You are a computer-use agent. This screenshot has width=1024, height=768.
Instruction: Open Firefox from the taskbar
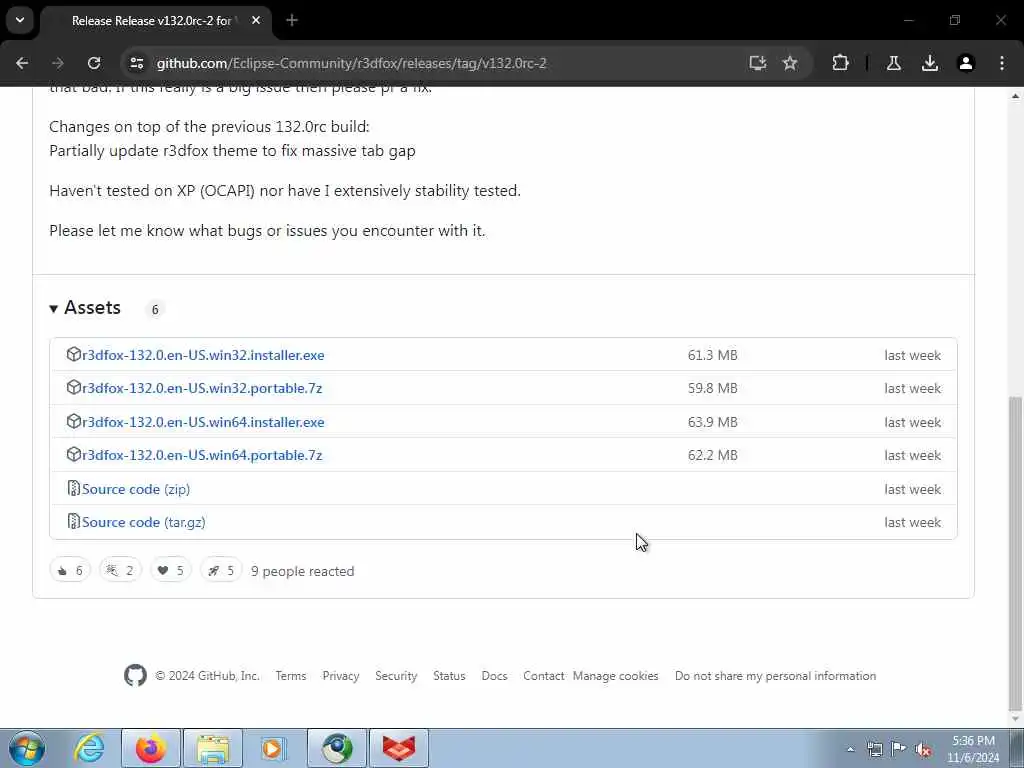pos(151,748)
